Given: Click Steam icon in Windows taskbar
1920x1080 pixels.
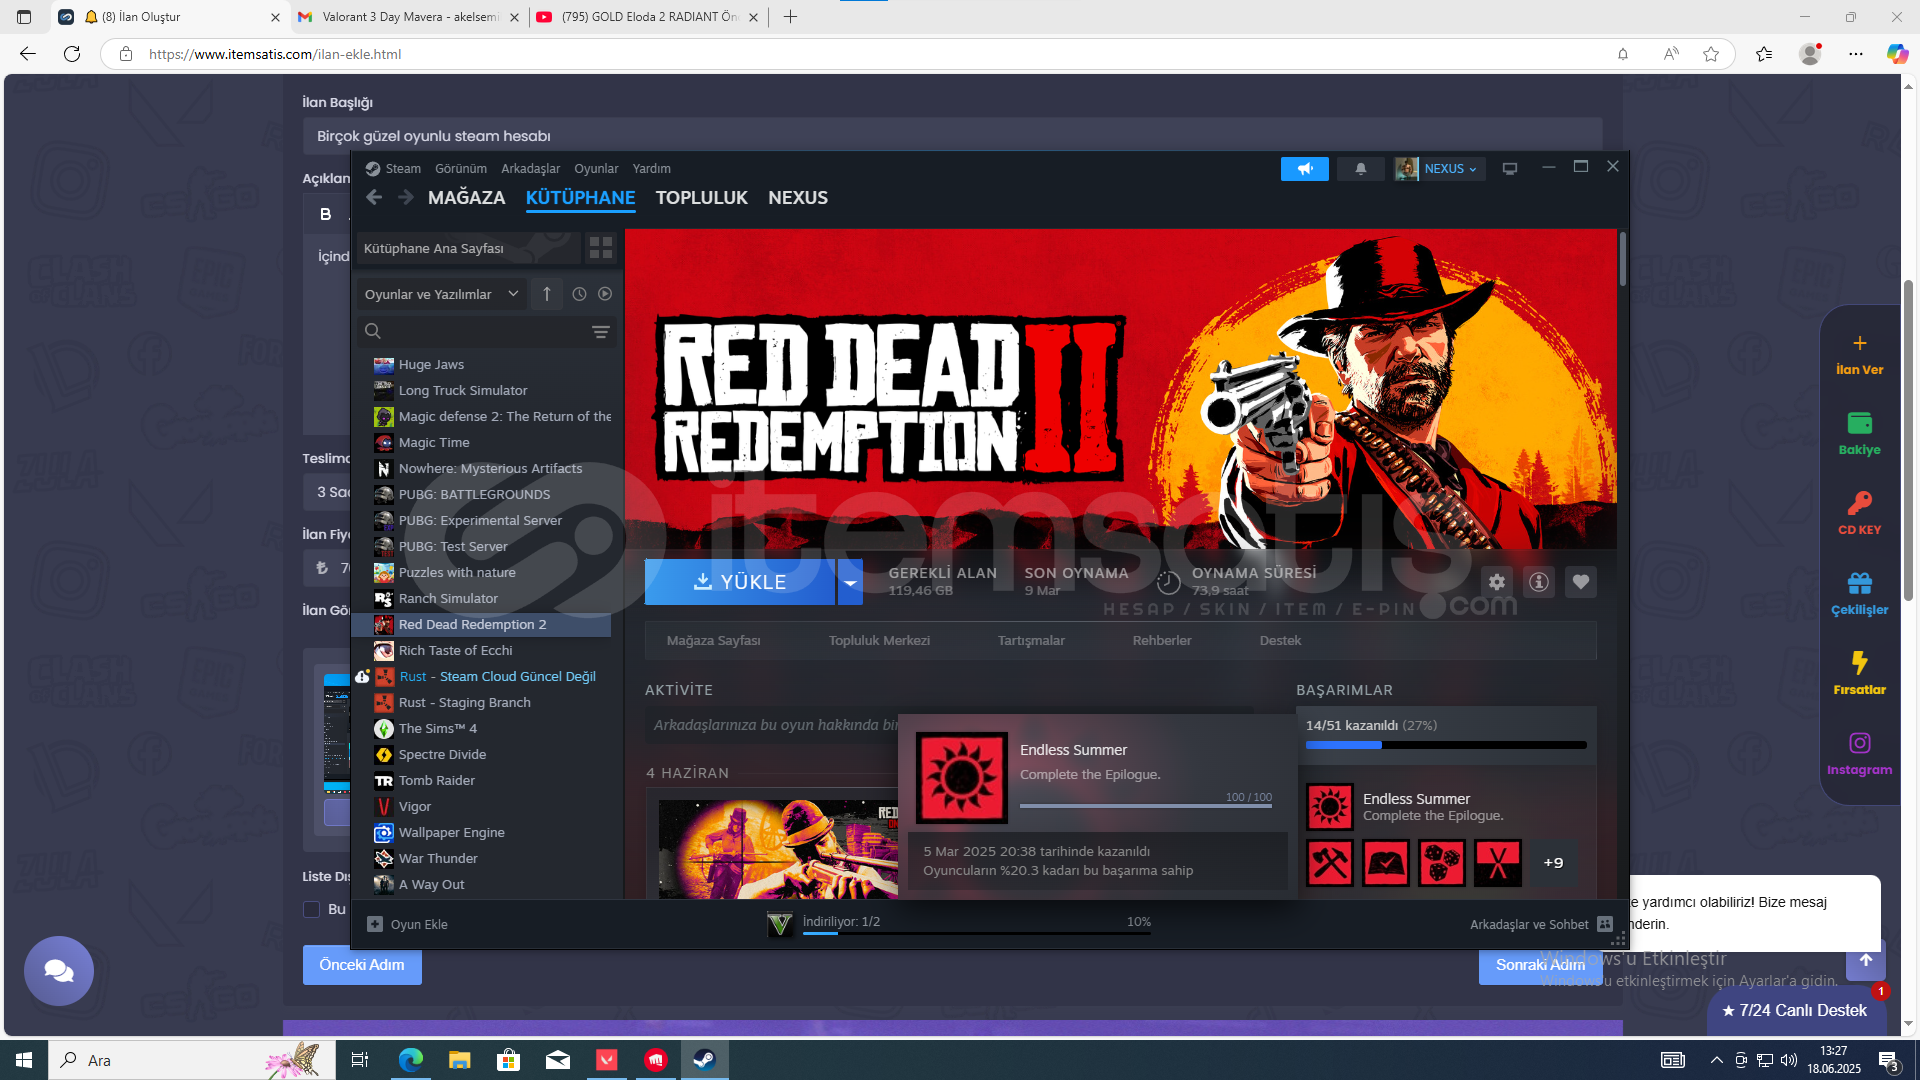Looking at the screenshot, I should click(x=705, y=1060).
